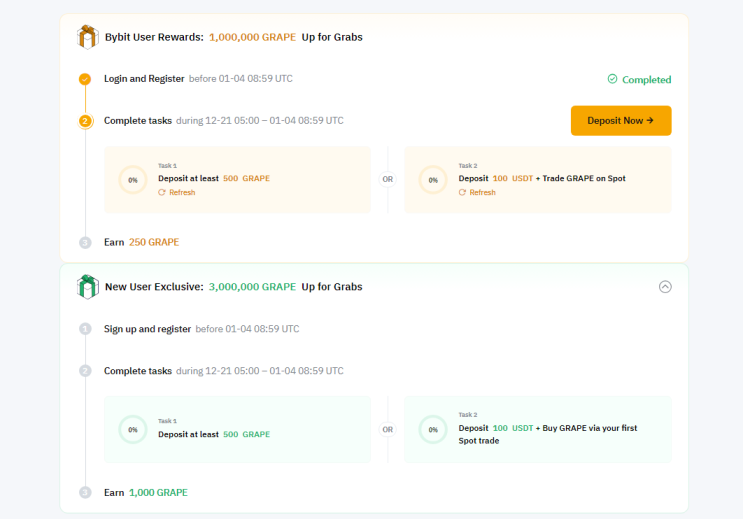Screen dimensions: 743x519
Task: Click the orange step 2 circle
Action: point(85,121)
